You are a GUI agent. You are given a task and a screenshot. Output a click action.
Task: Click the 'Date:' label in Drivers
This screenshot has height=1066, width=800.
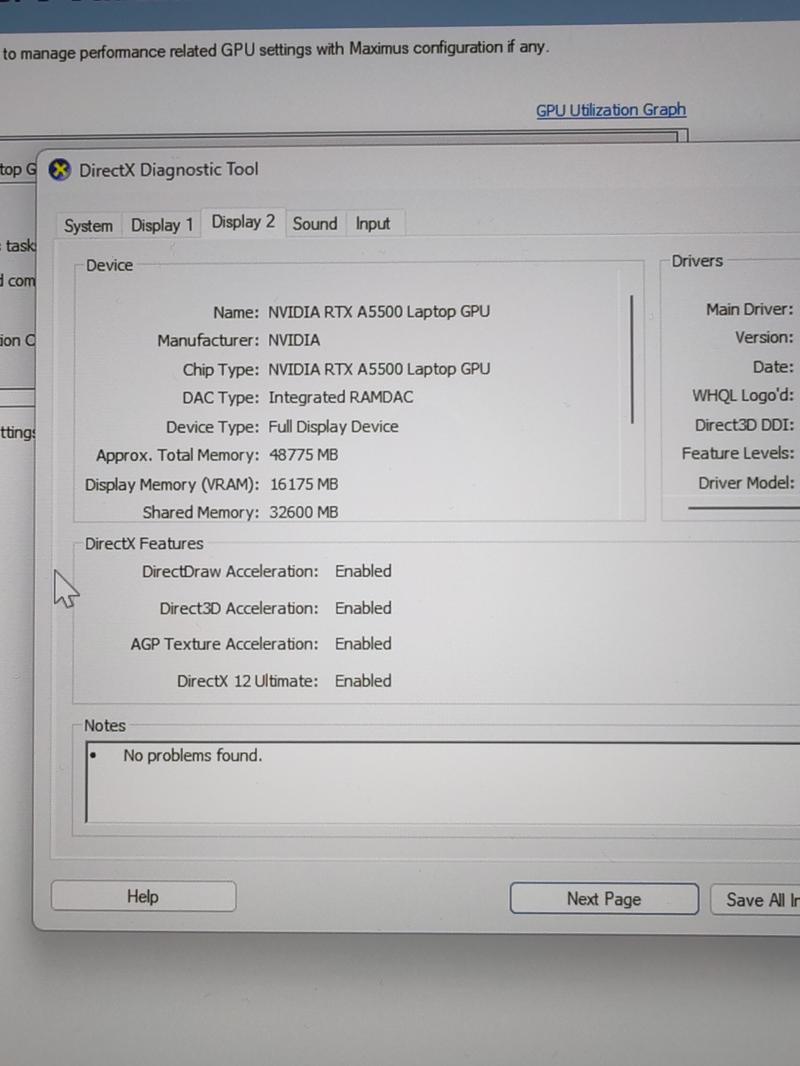pos(773,367)
